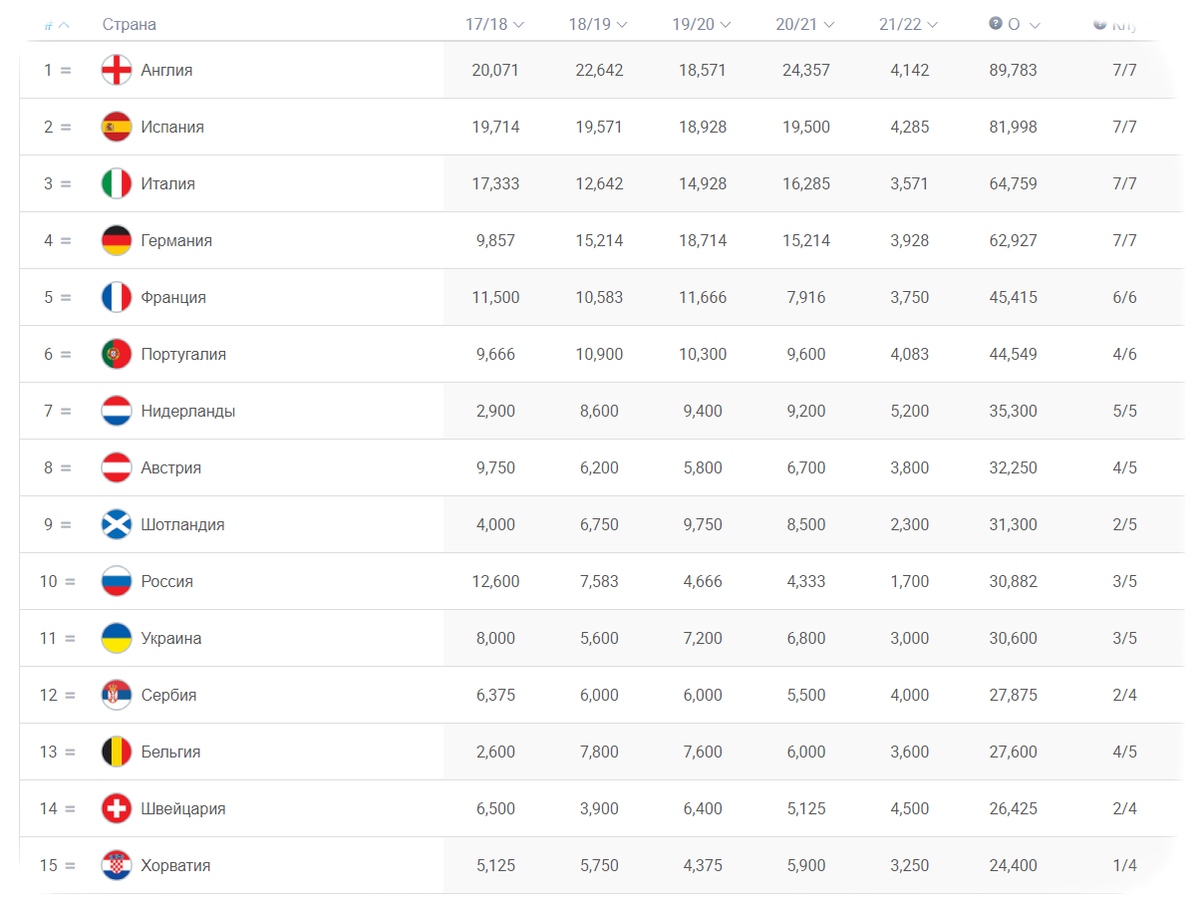Sort by the 19/20 season column
This screenshot has width=1200, height=911.
tap(702, 24)
